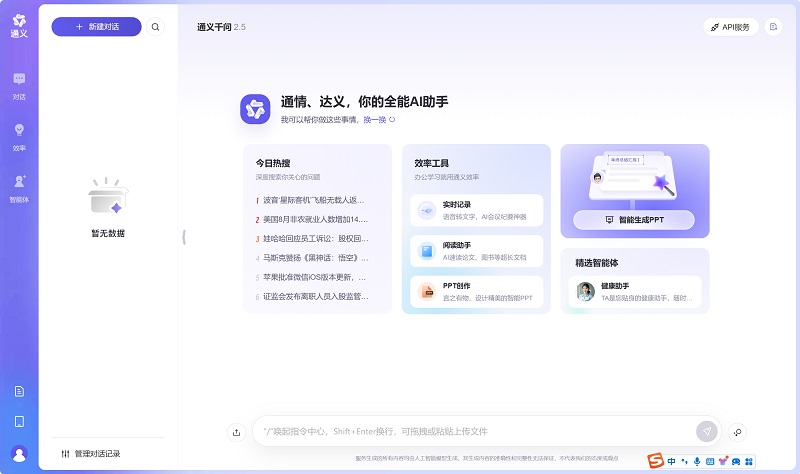Open hot search item 马斯克赞扬《黑神话：悟空》

(x=311, y=258)
